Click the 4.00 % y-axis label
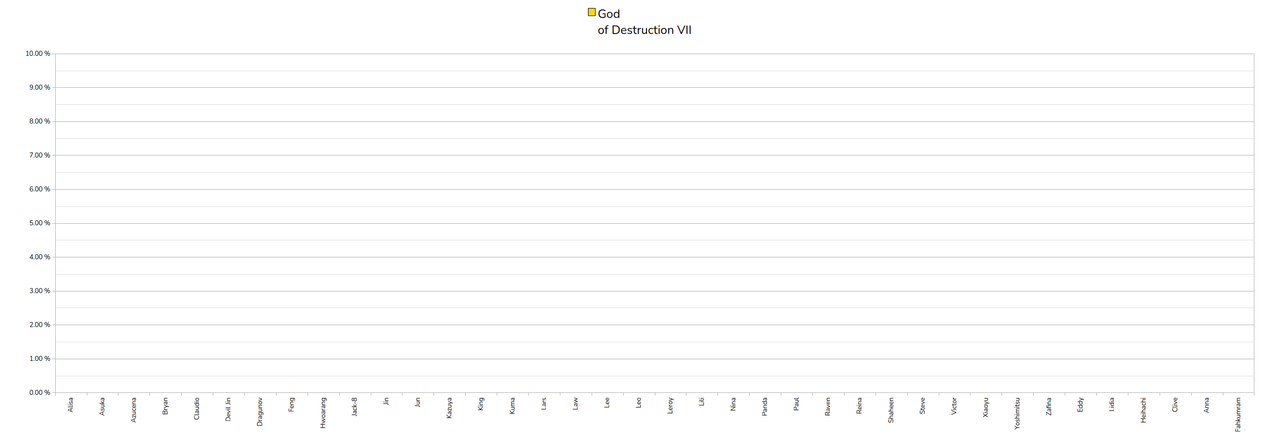This screenshot has width=1280, height=441. 38,257
